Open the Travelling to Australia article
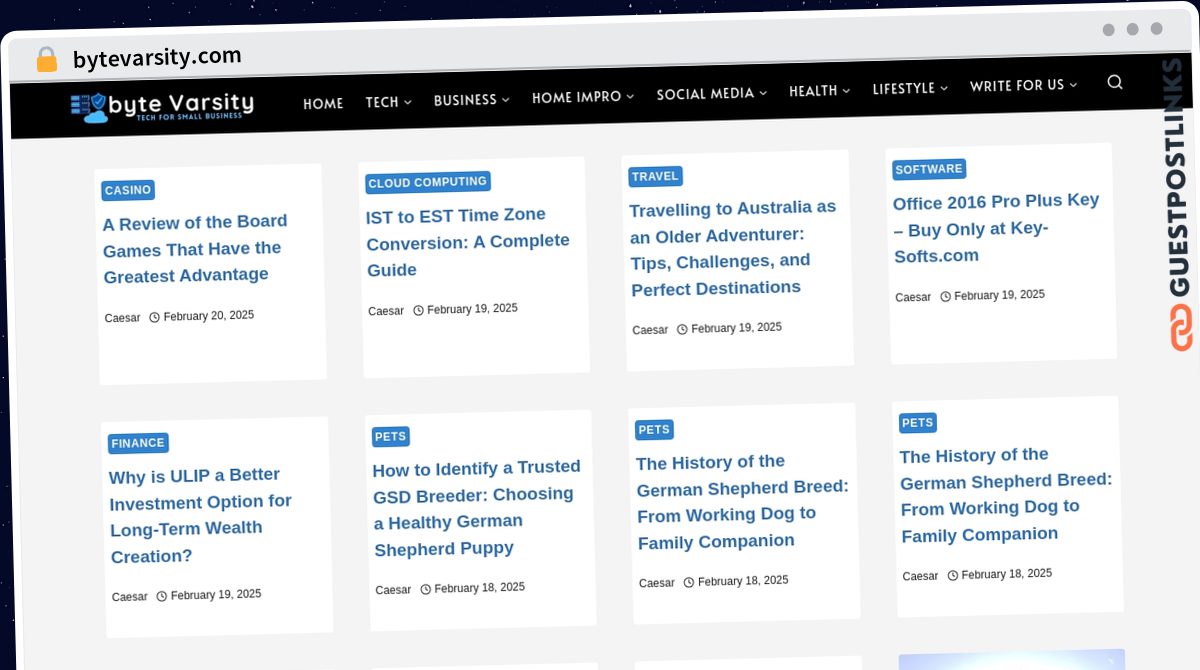1200x670 pixels. click(x=732, y=248)
